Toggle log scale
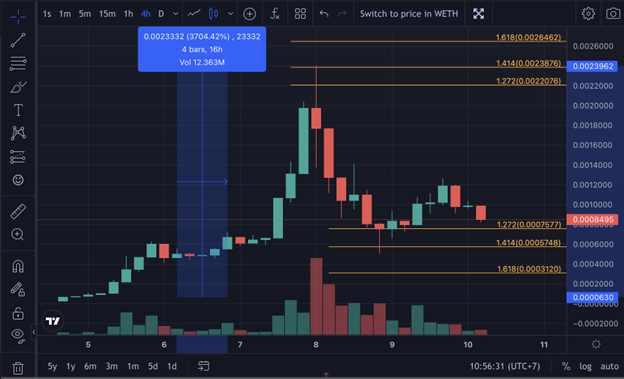 [585, 366]
